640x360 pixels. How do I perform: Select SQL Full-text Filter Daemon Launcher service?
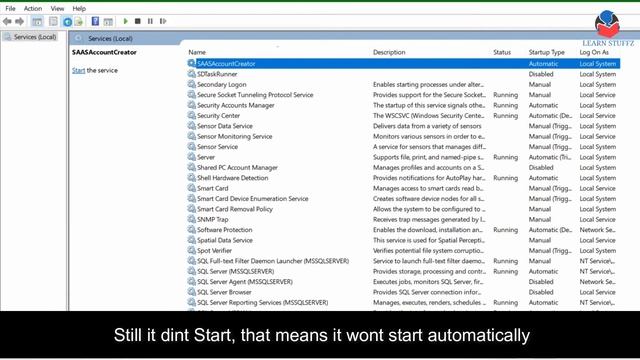point(273,261)
